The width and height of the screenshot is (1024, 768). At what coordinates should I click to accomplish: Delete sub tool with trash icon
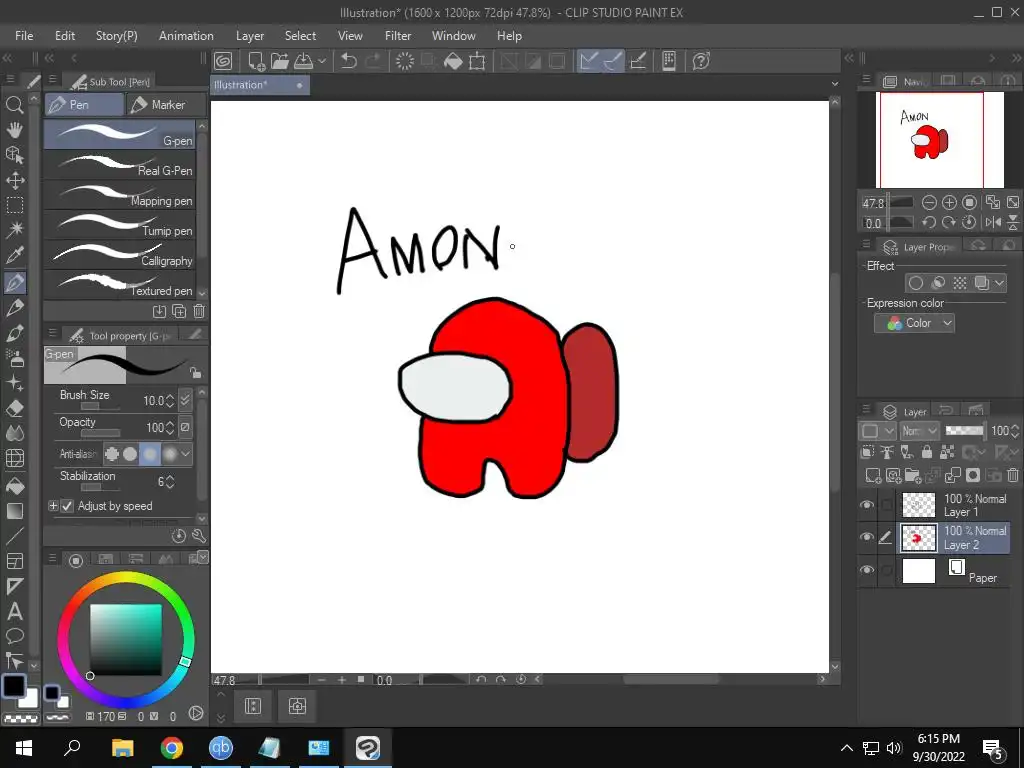199,312
